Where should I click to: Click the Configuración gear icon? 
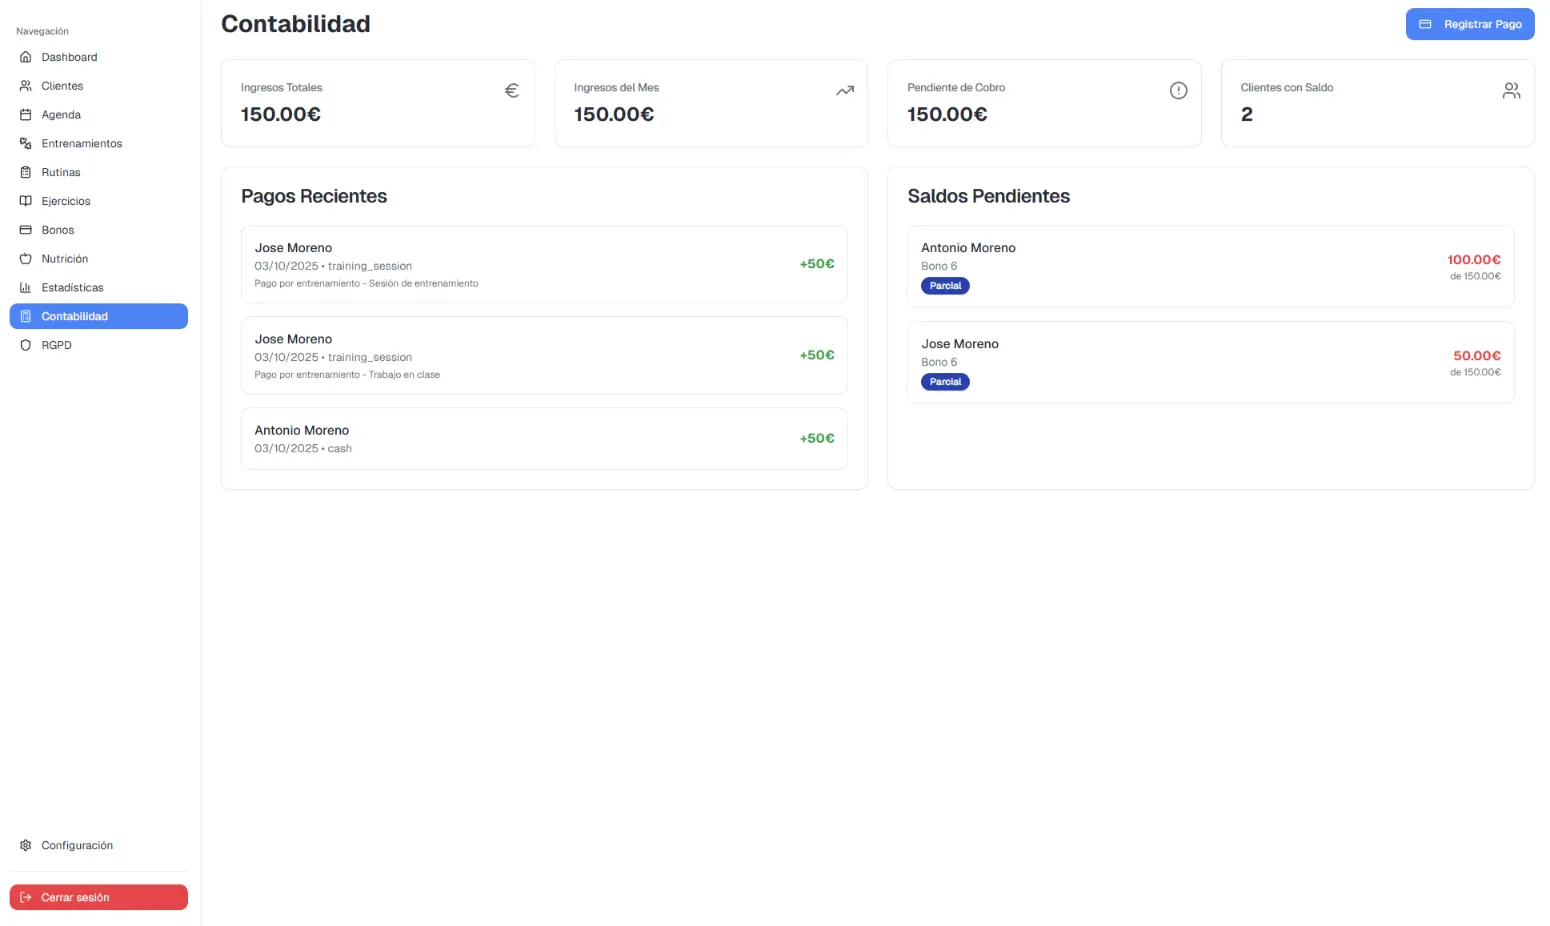tap(26, 845)
